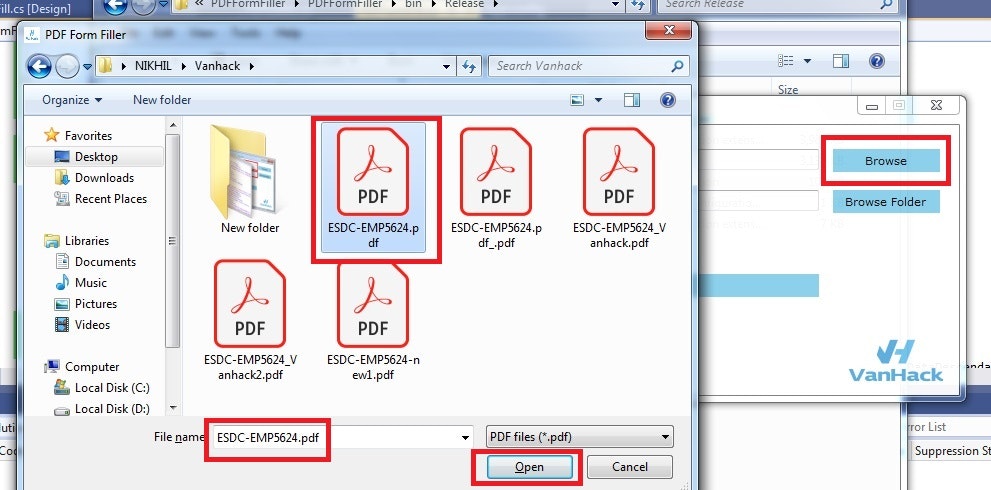The width and height of the screenshot is (991, 490).
Task: Select Libraries in the navigation pane
Action: point(87,240)
